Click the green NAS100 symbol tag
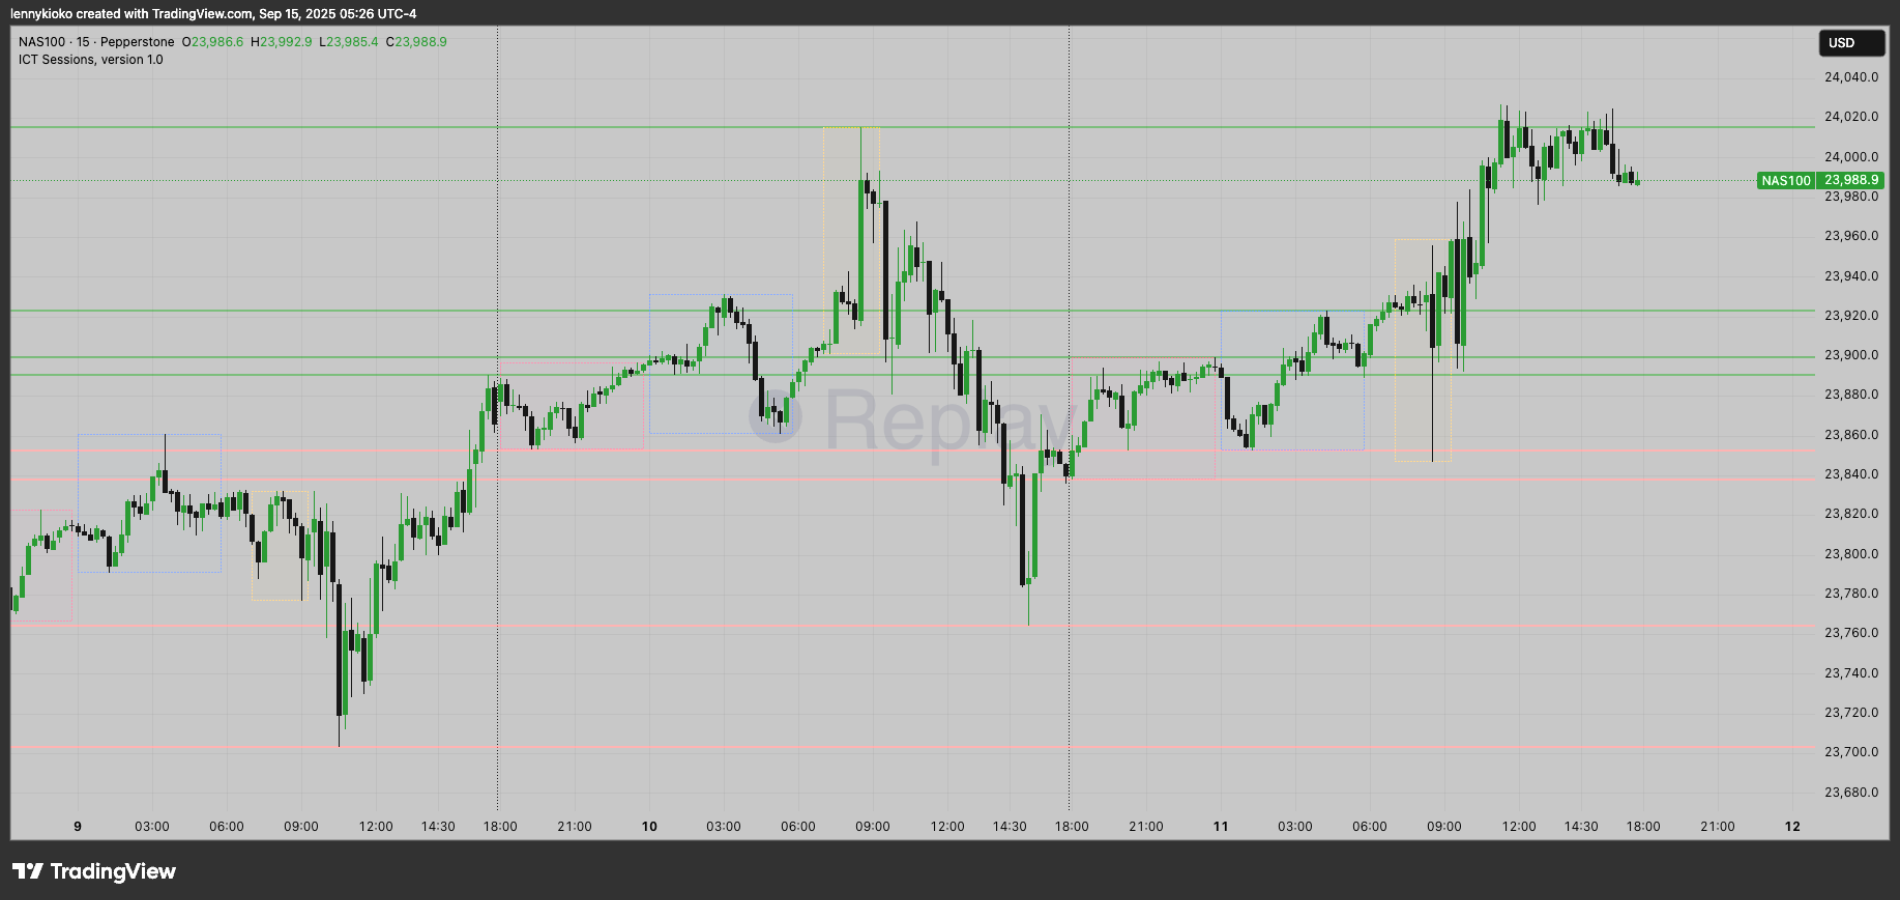The image size is (1900, 900). point(1785,181)
